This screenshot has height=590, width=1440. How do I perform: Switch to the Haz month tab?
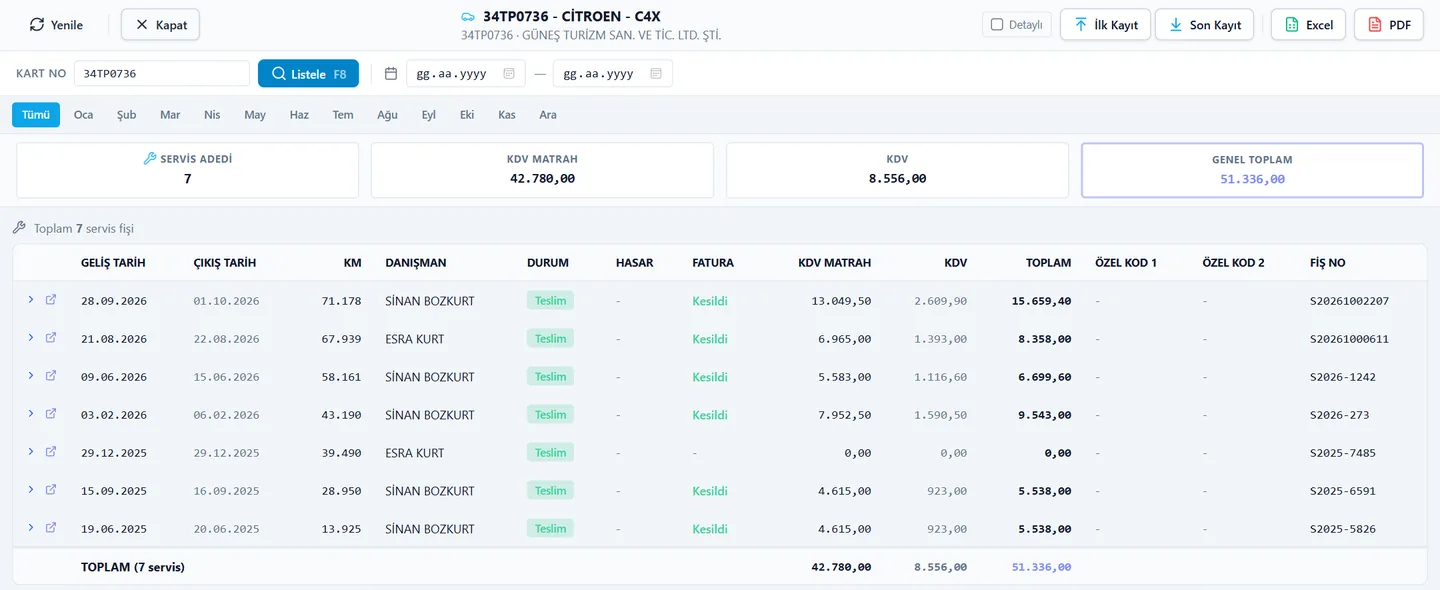click(299, 115)
